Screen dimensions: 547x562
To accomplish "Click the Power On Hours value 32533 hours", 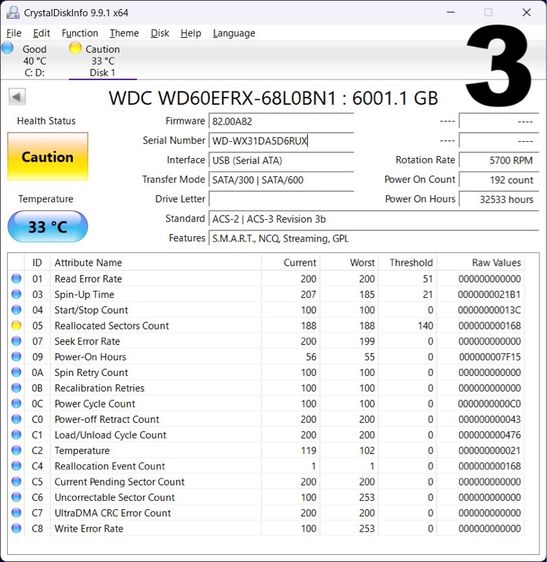I will point(499,199).
